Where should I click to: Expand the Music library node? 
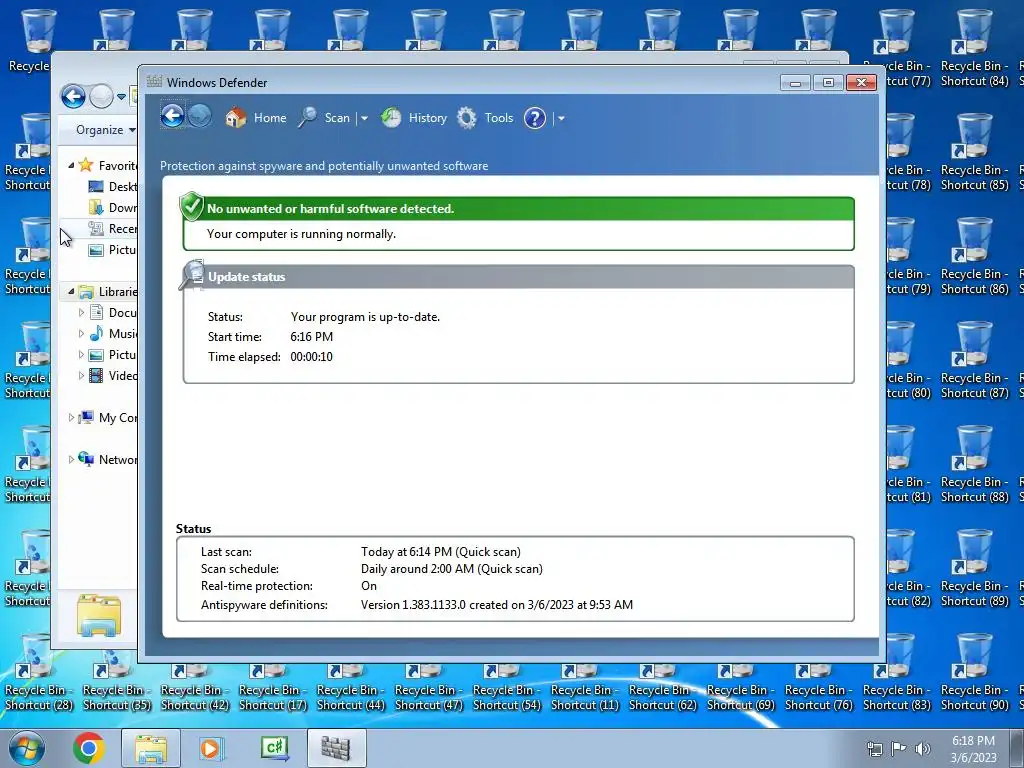(x=81, y=334)
